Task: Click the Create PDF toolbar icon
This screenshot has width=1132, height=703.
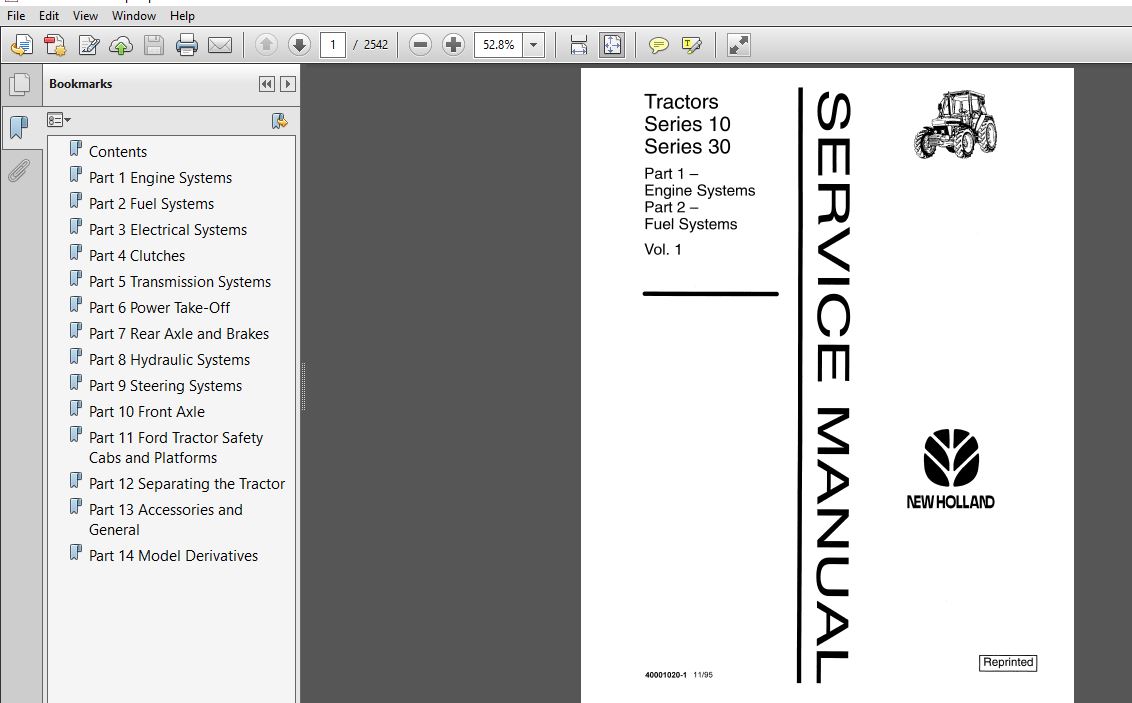Action: coord(22,45)
